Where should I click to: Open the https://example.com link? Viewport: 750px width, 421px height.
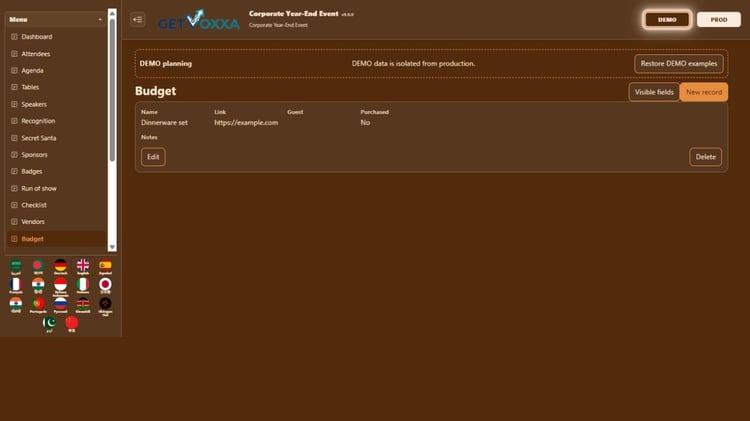click(x=246, y=122)
